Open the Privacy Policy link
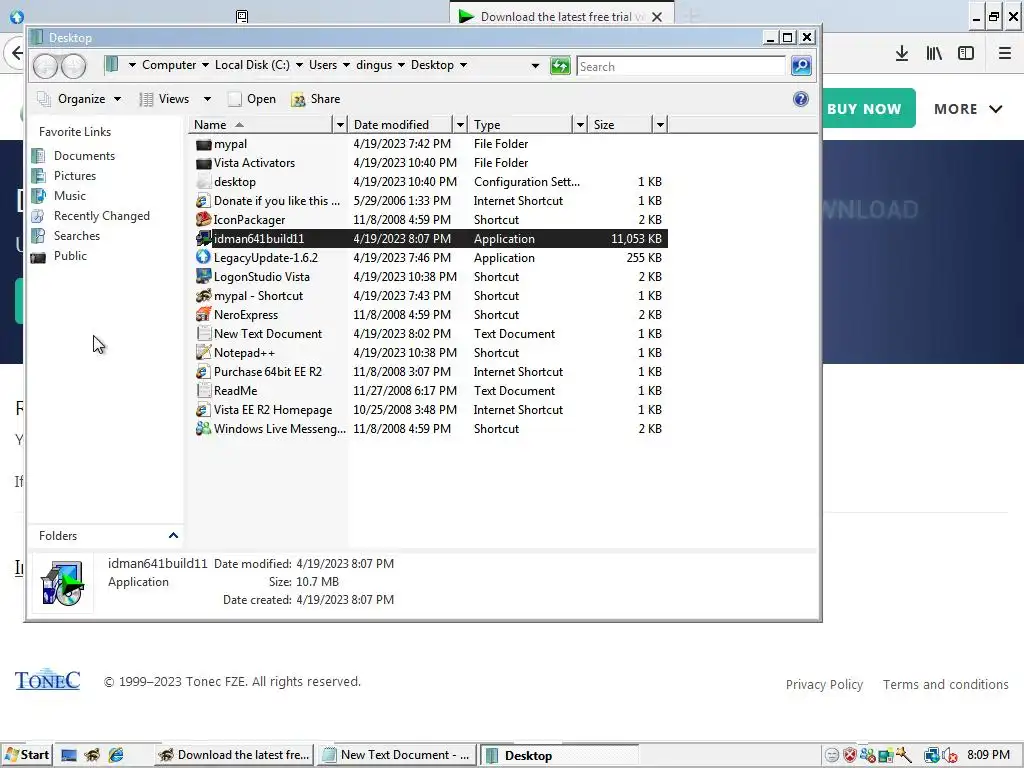Viewport: 1024px width, 768px height. tap(824, 685)
